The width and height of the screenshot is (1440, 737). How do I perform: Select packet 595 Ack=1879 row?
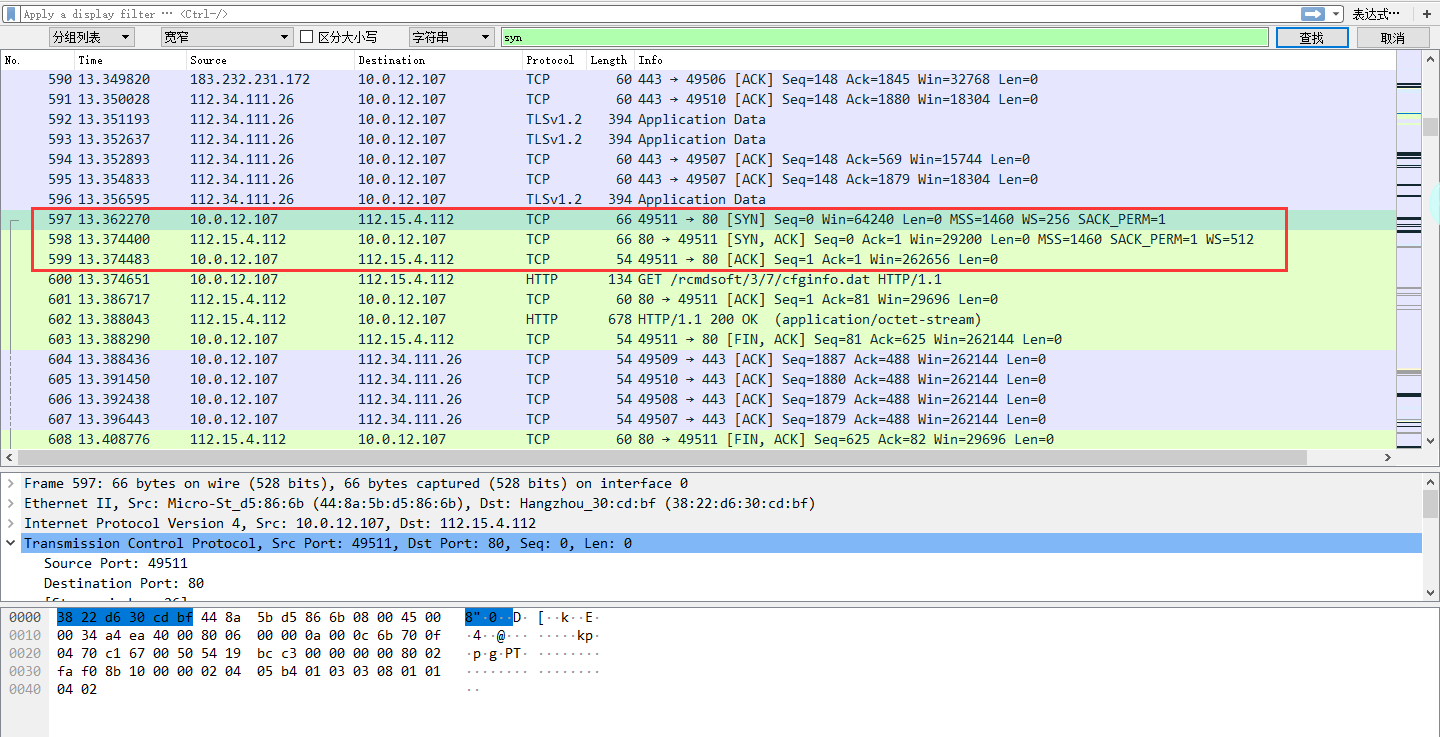(x=698, y=179)
